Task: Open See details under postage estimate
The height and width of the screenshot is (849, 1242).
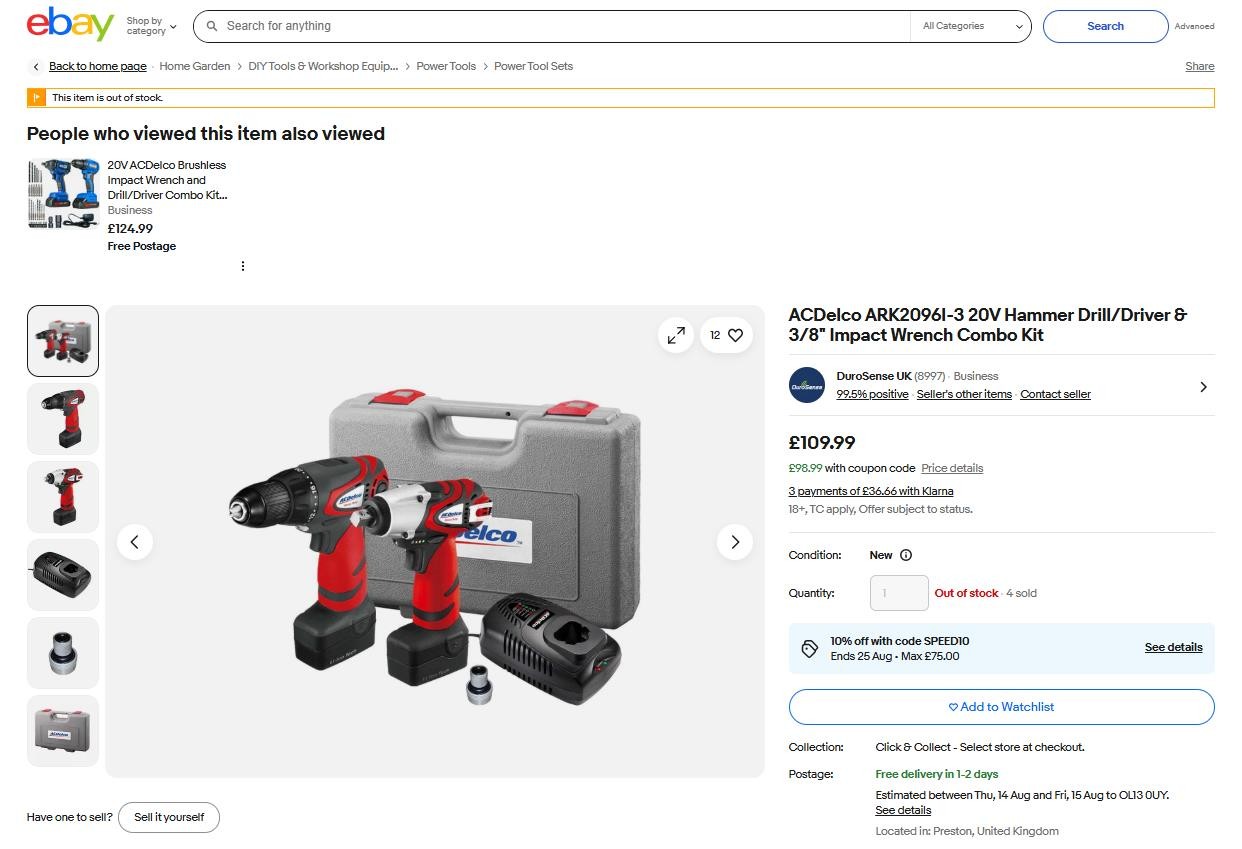Action: pos(903,810)
